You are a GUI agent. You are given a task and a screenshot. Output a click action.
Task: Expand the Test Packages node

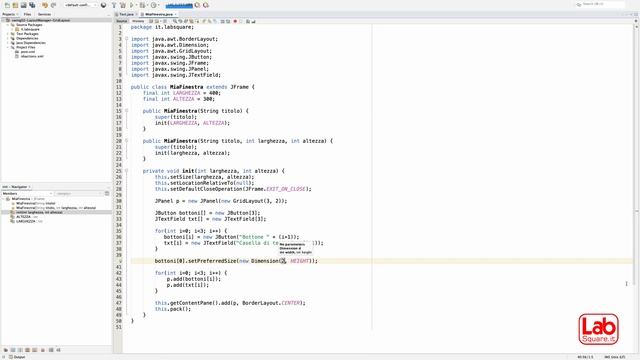(8, 34)
